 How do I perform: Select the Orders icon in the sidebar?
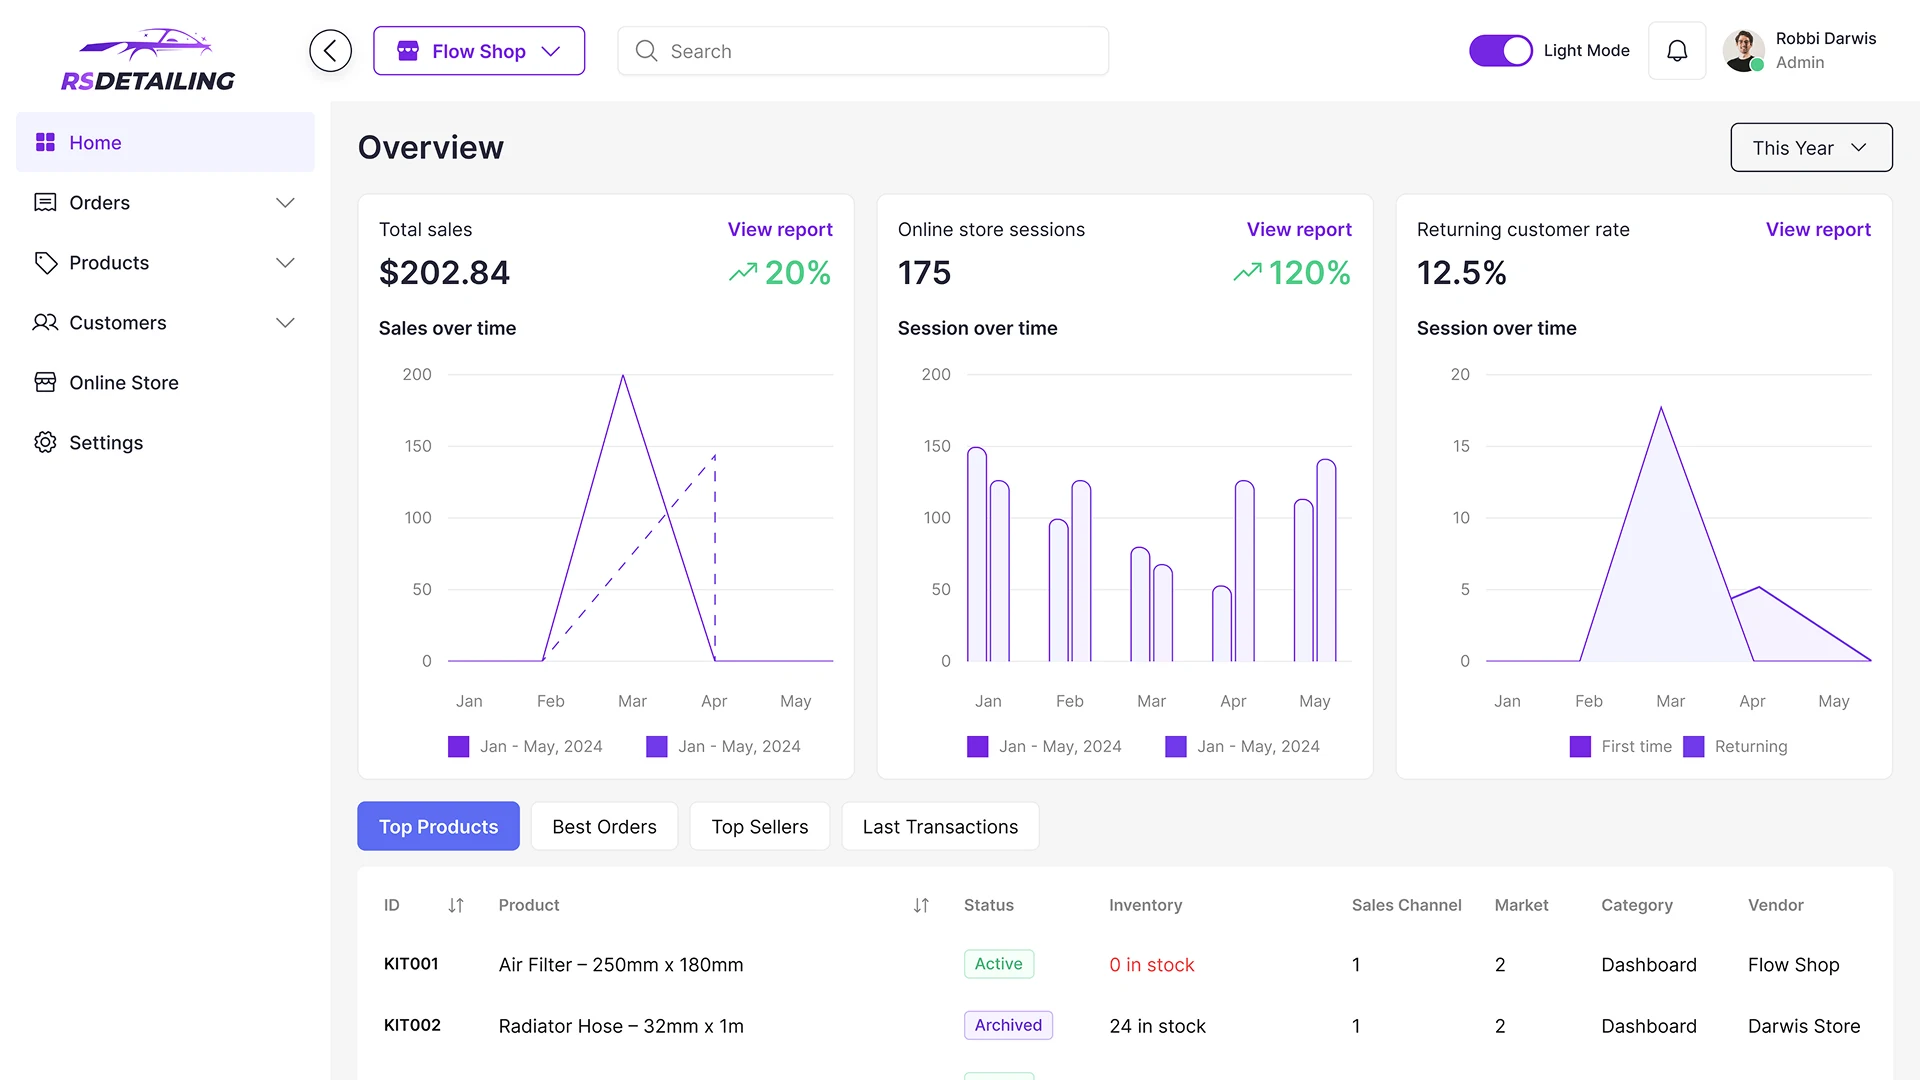[x=45, y=202]
